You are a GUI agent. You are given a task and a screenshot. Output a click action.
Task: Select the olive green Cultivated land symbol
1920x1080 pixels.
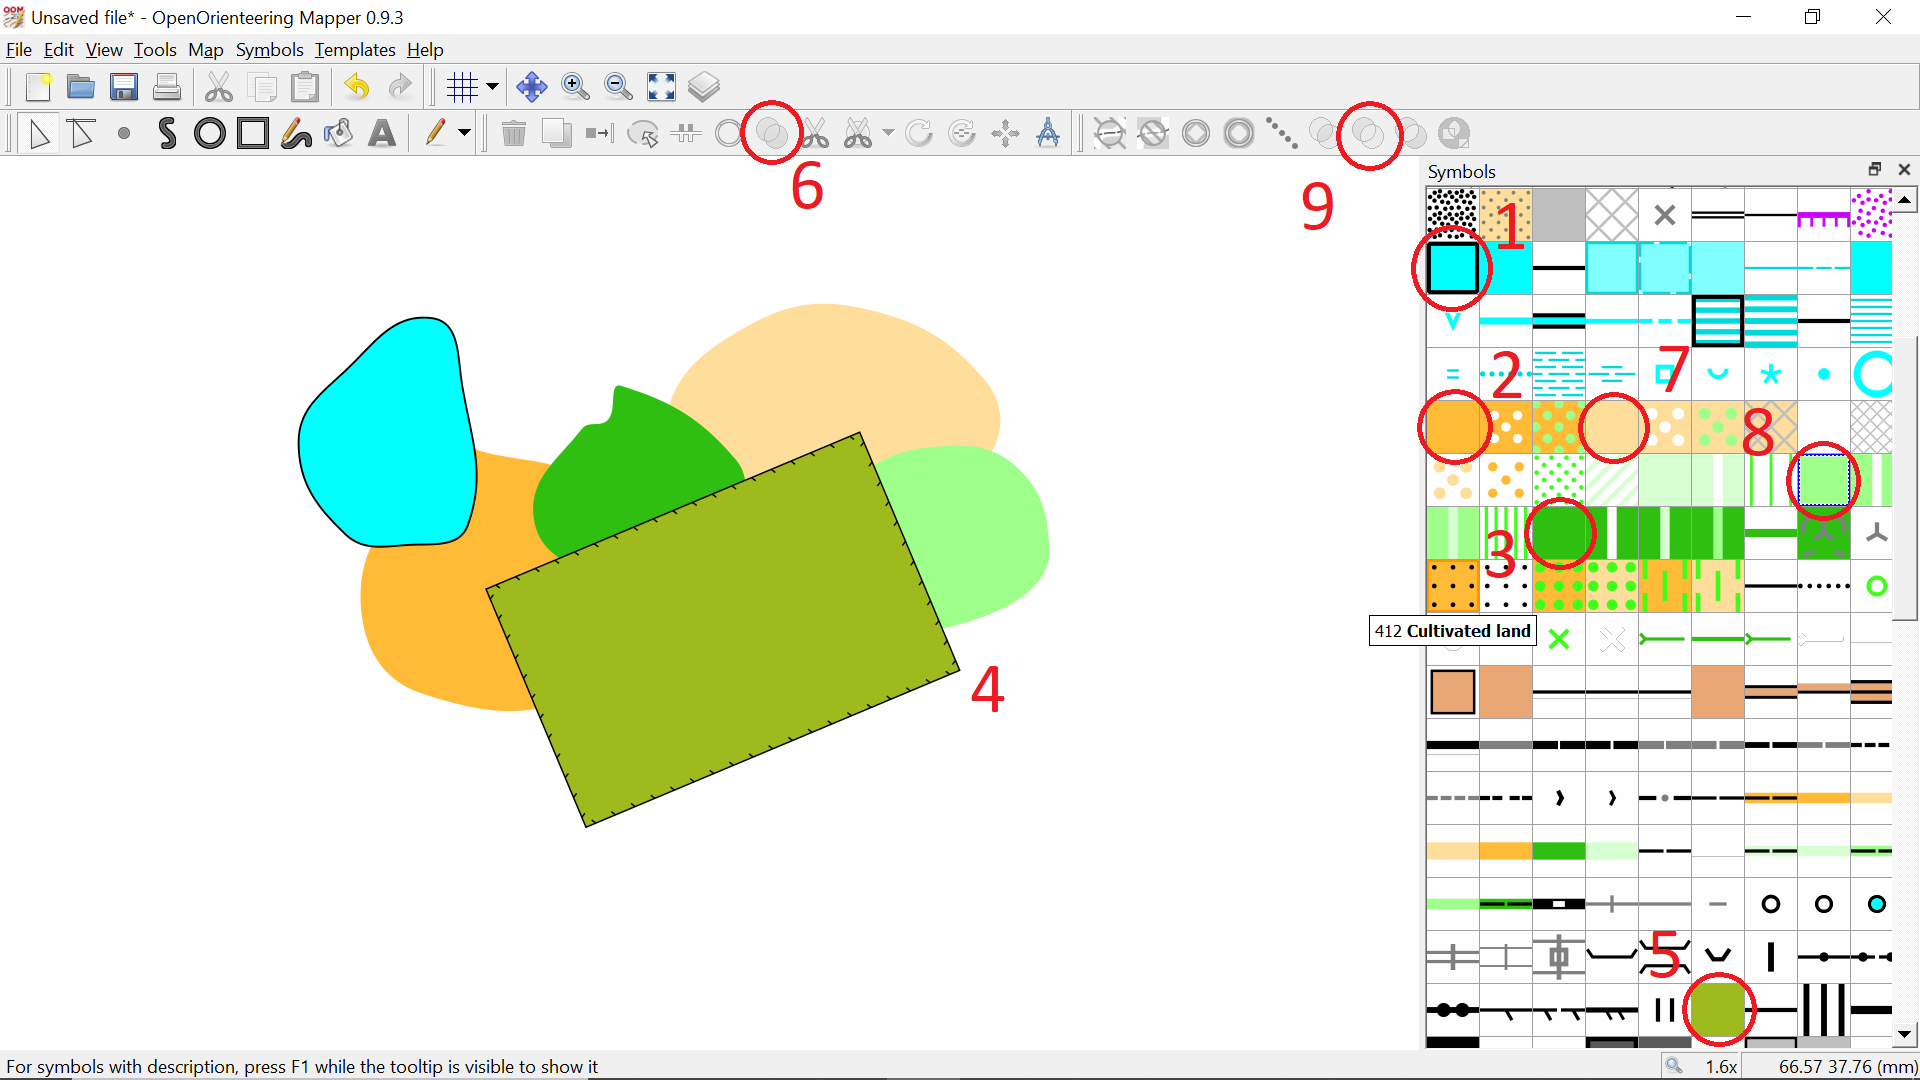point(1720,1010)
